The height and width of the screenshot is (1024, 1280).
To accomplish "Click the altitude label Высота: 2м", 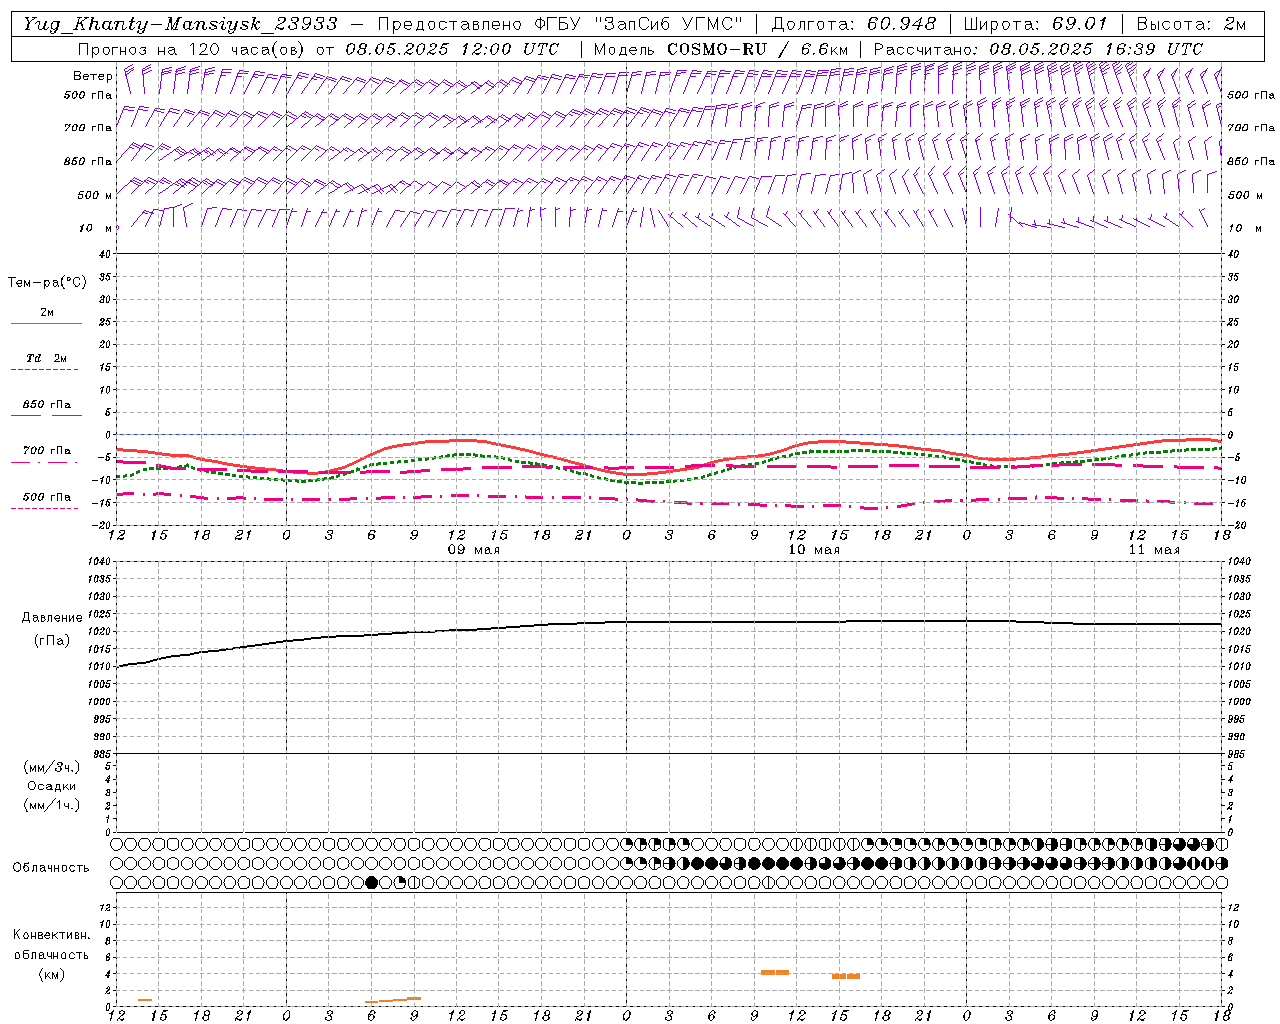I will pos(1192,24).
